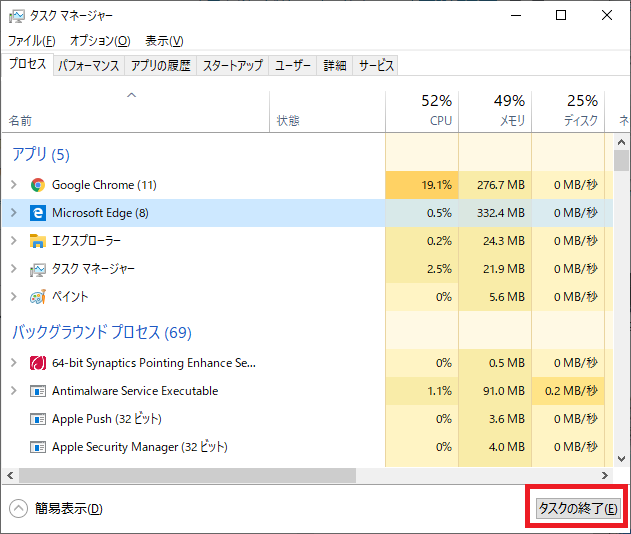Viewport: 631px width, 534px height.
Task: Expand the 64-bit Synaptics Pointing row
Action: (14, 363)
